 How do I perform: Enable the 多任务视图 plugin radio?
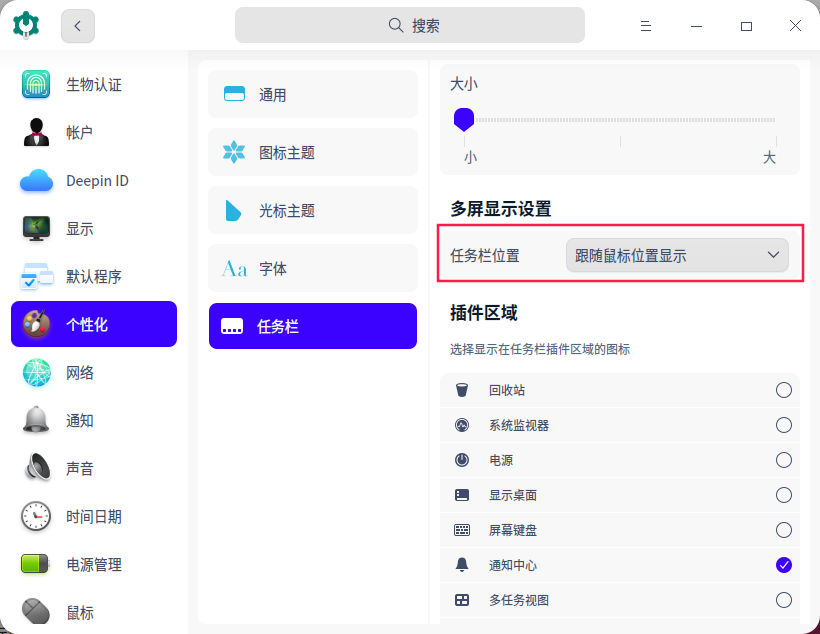click(783, 600)
